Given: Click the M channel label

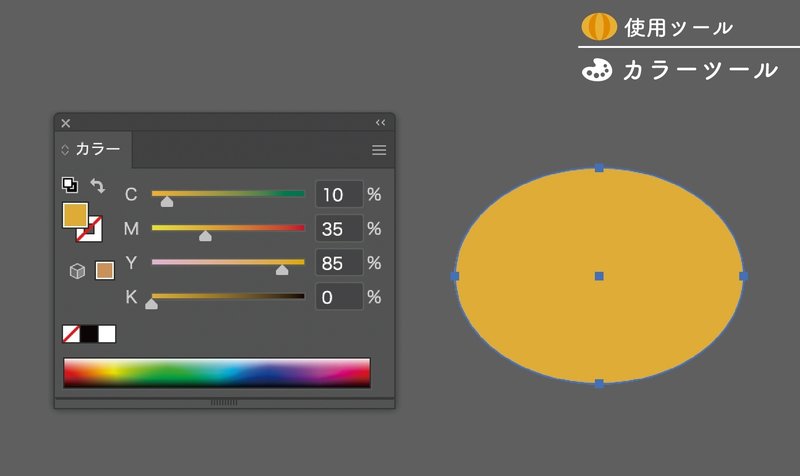Looking at the screenshot, I should (x=131, y=229).
